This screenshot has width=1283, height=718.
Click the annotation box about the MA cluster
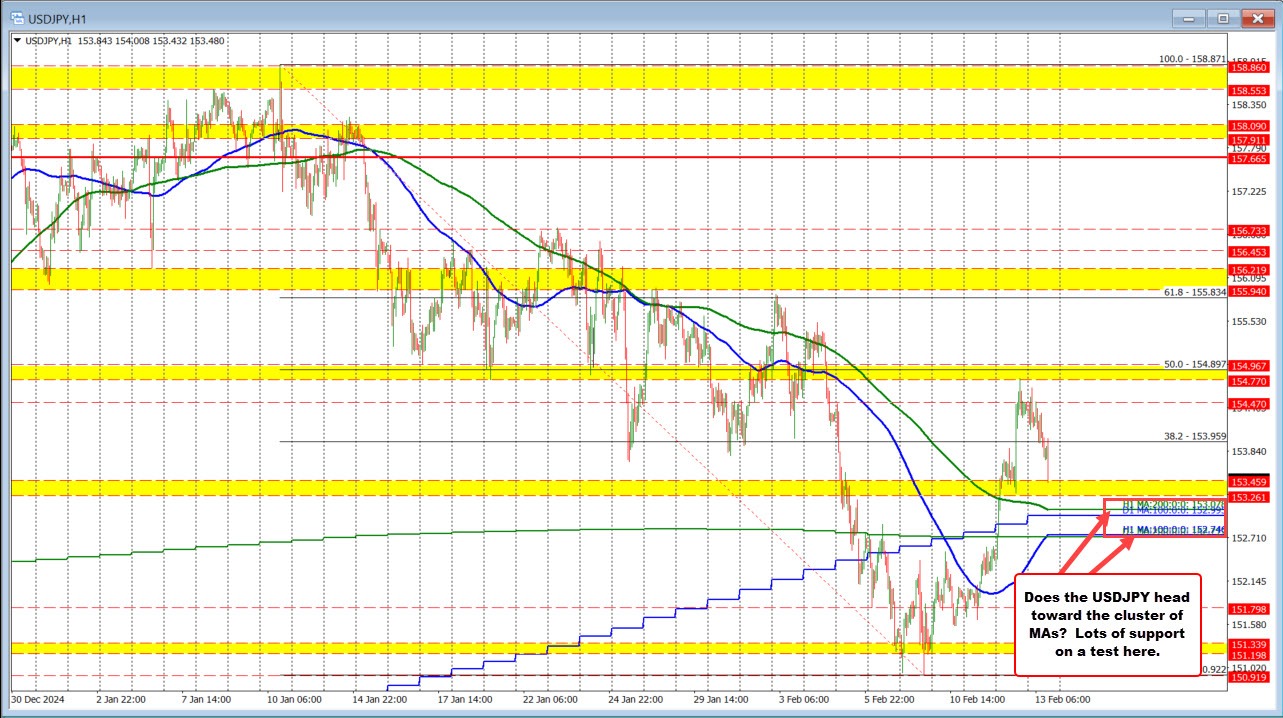pos(1107,625)
